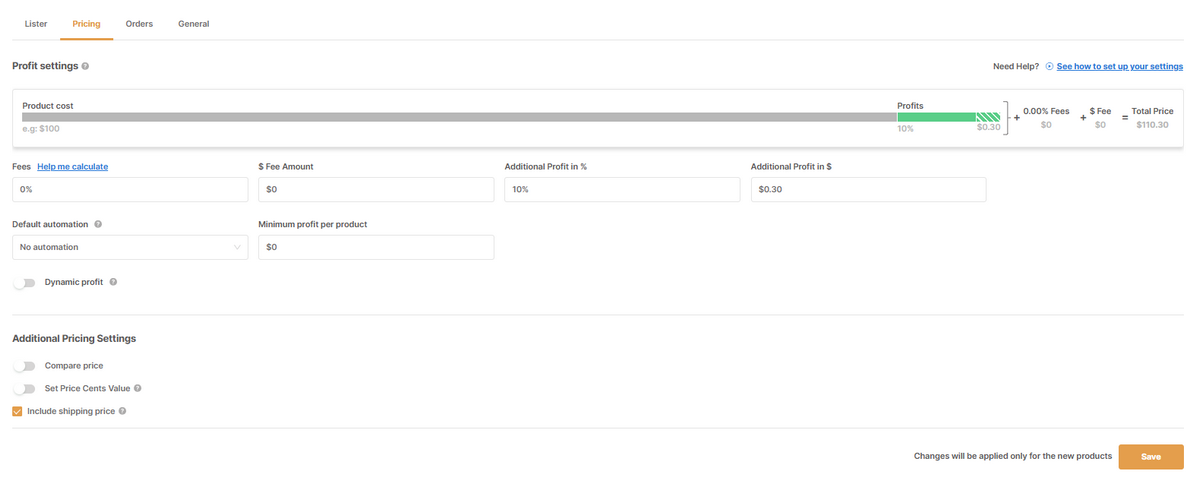Turn on the Compare price switch
Screen dimensions: 1200x481
coord(24,366)
